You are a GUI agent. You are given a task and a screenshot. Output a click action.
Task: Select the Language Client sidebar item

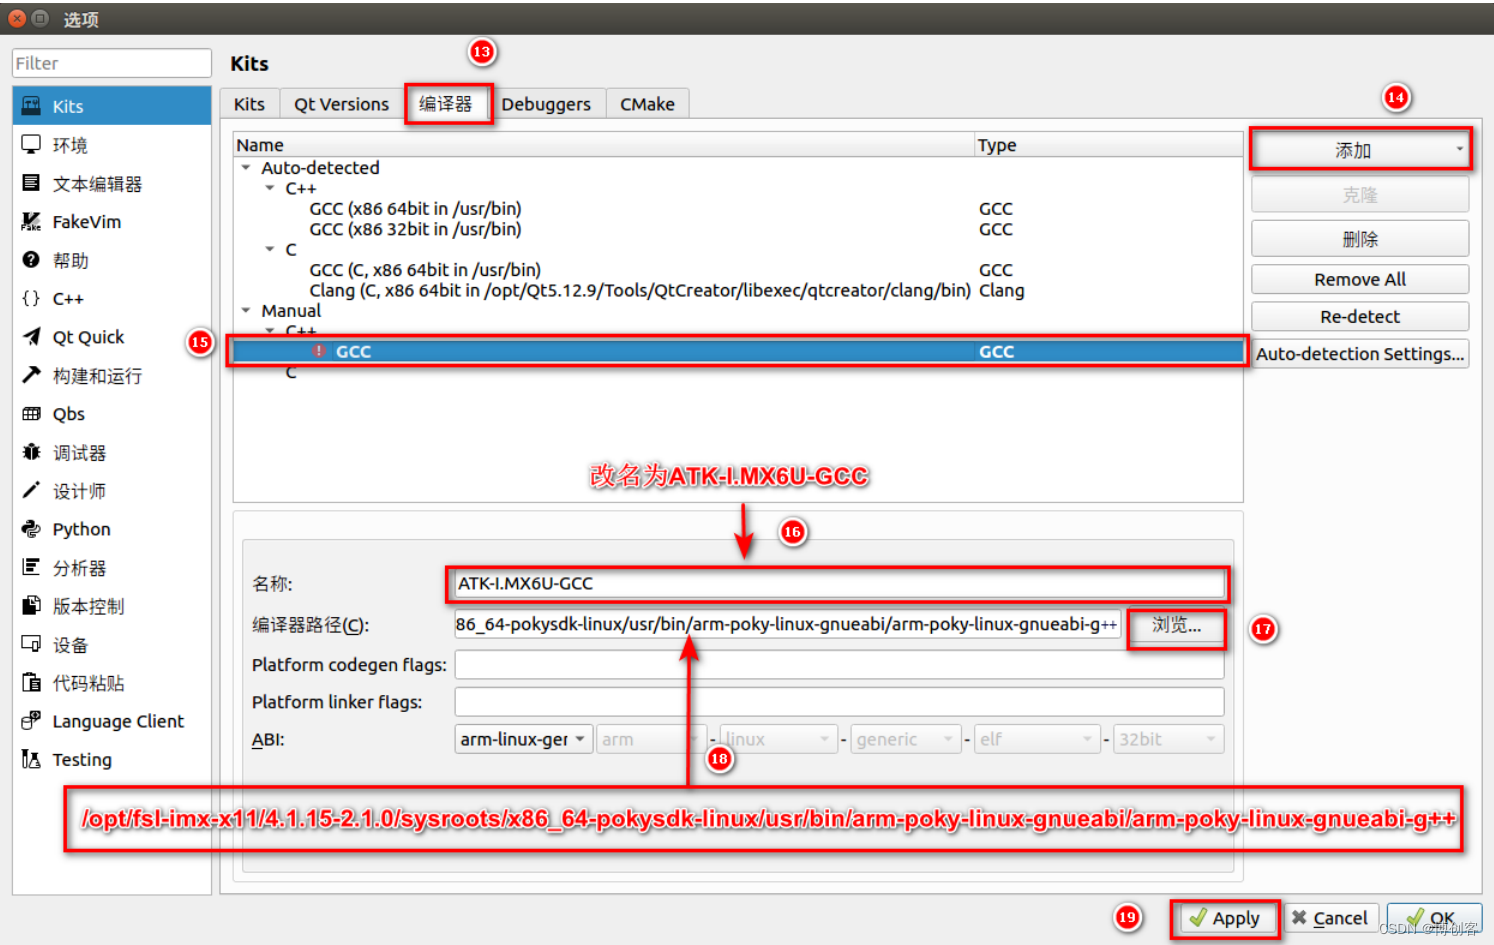117,721
